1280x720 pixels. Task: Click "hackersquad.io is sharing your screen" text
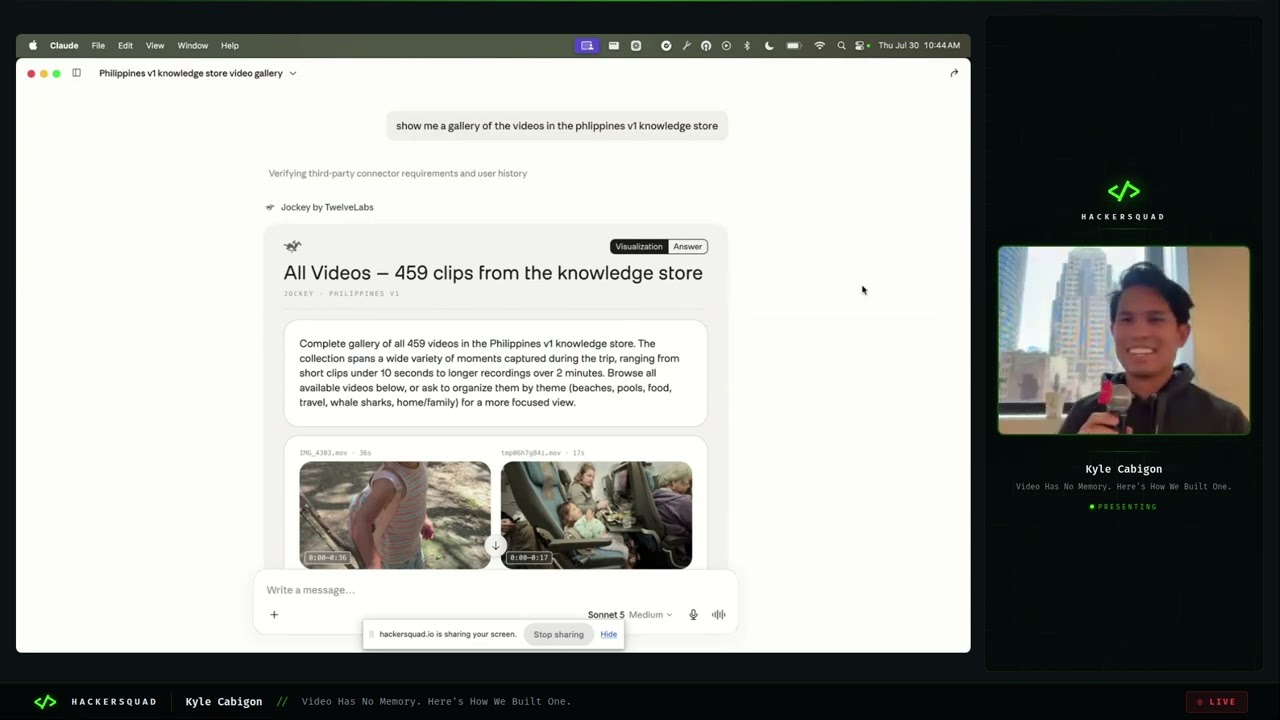448,634
